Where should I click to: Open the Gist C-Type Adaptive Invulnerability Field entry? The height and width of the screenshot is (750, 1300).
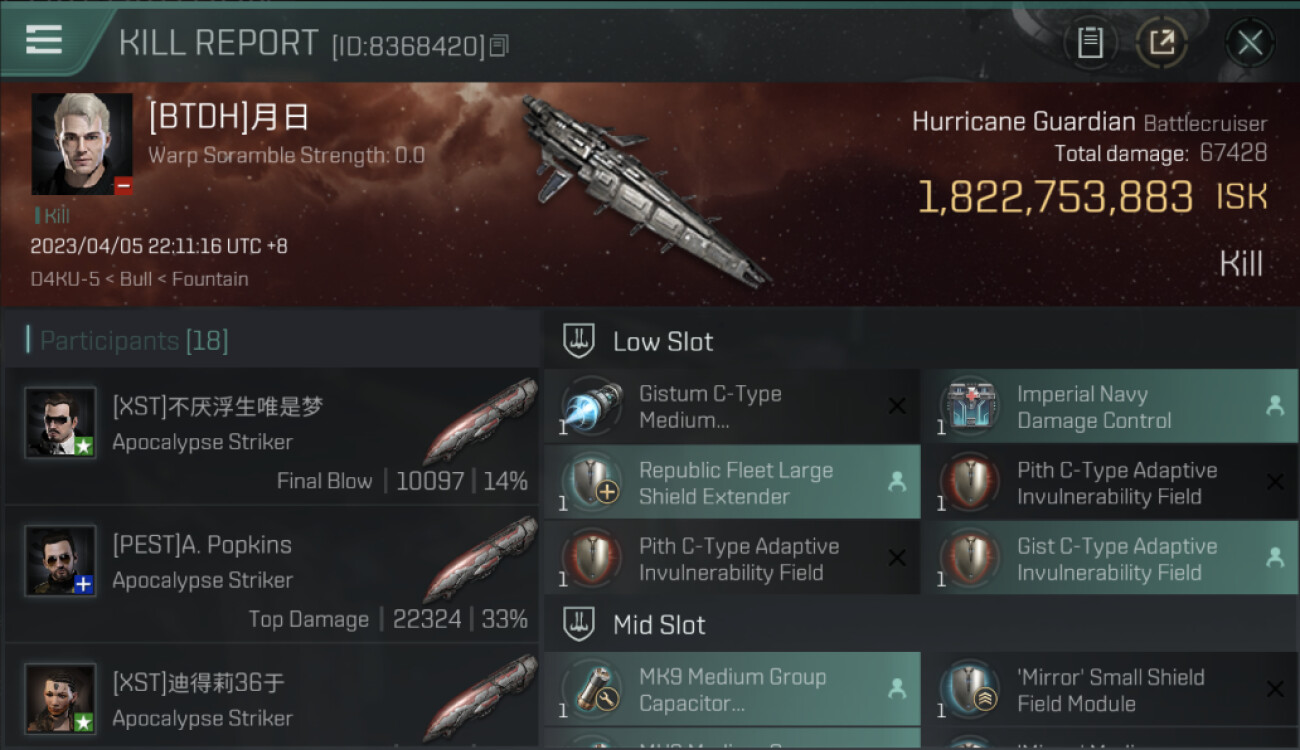1110,559
